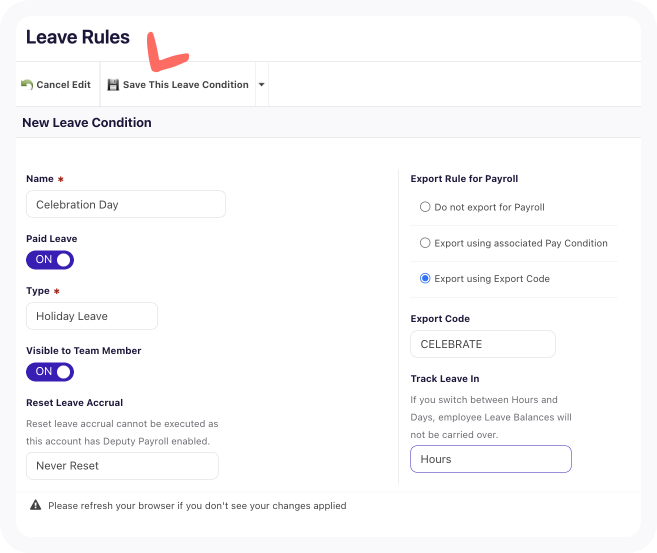Click the warning triangle icon
The image size is (657, 553).
[x=36, y=505]
